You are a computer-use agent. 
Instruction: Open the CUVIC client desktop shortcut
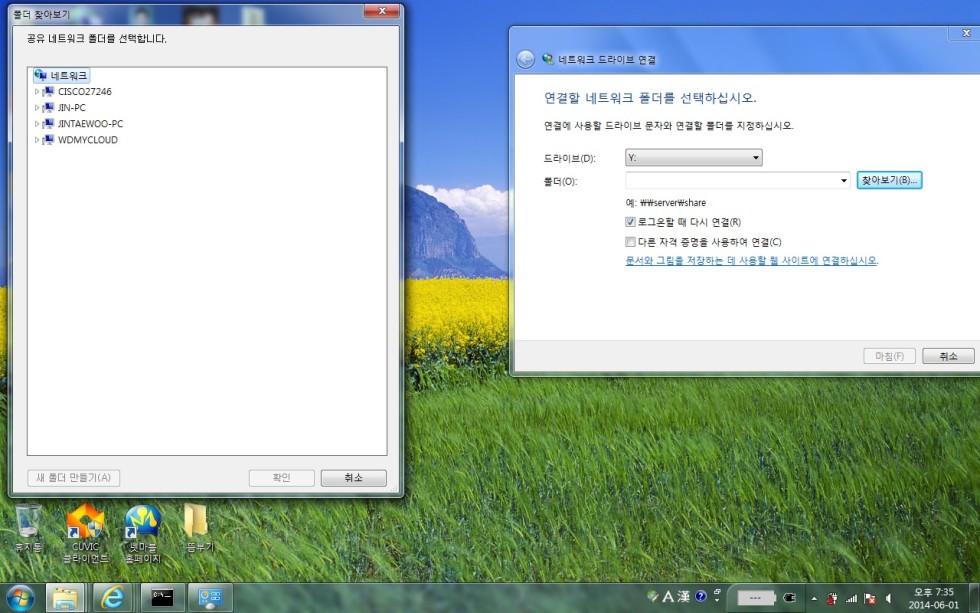tap(85, 522)
